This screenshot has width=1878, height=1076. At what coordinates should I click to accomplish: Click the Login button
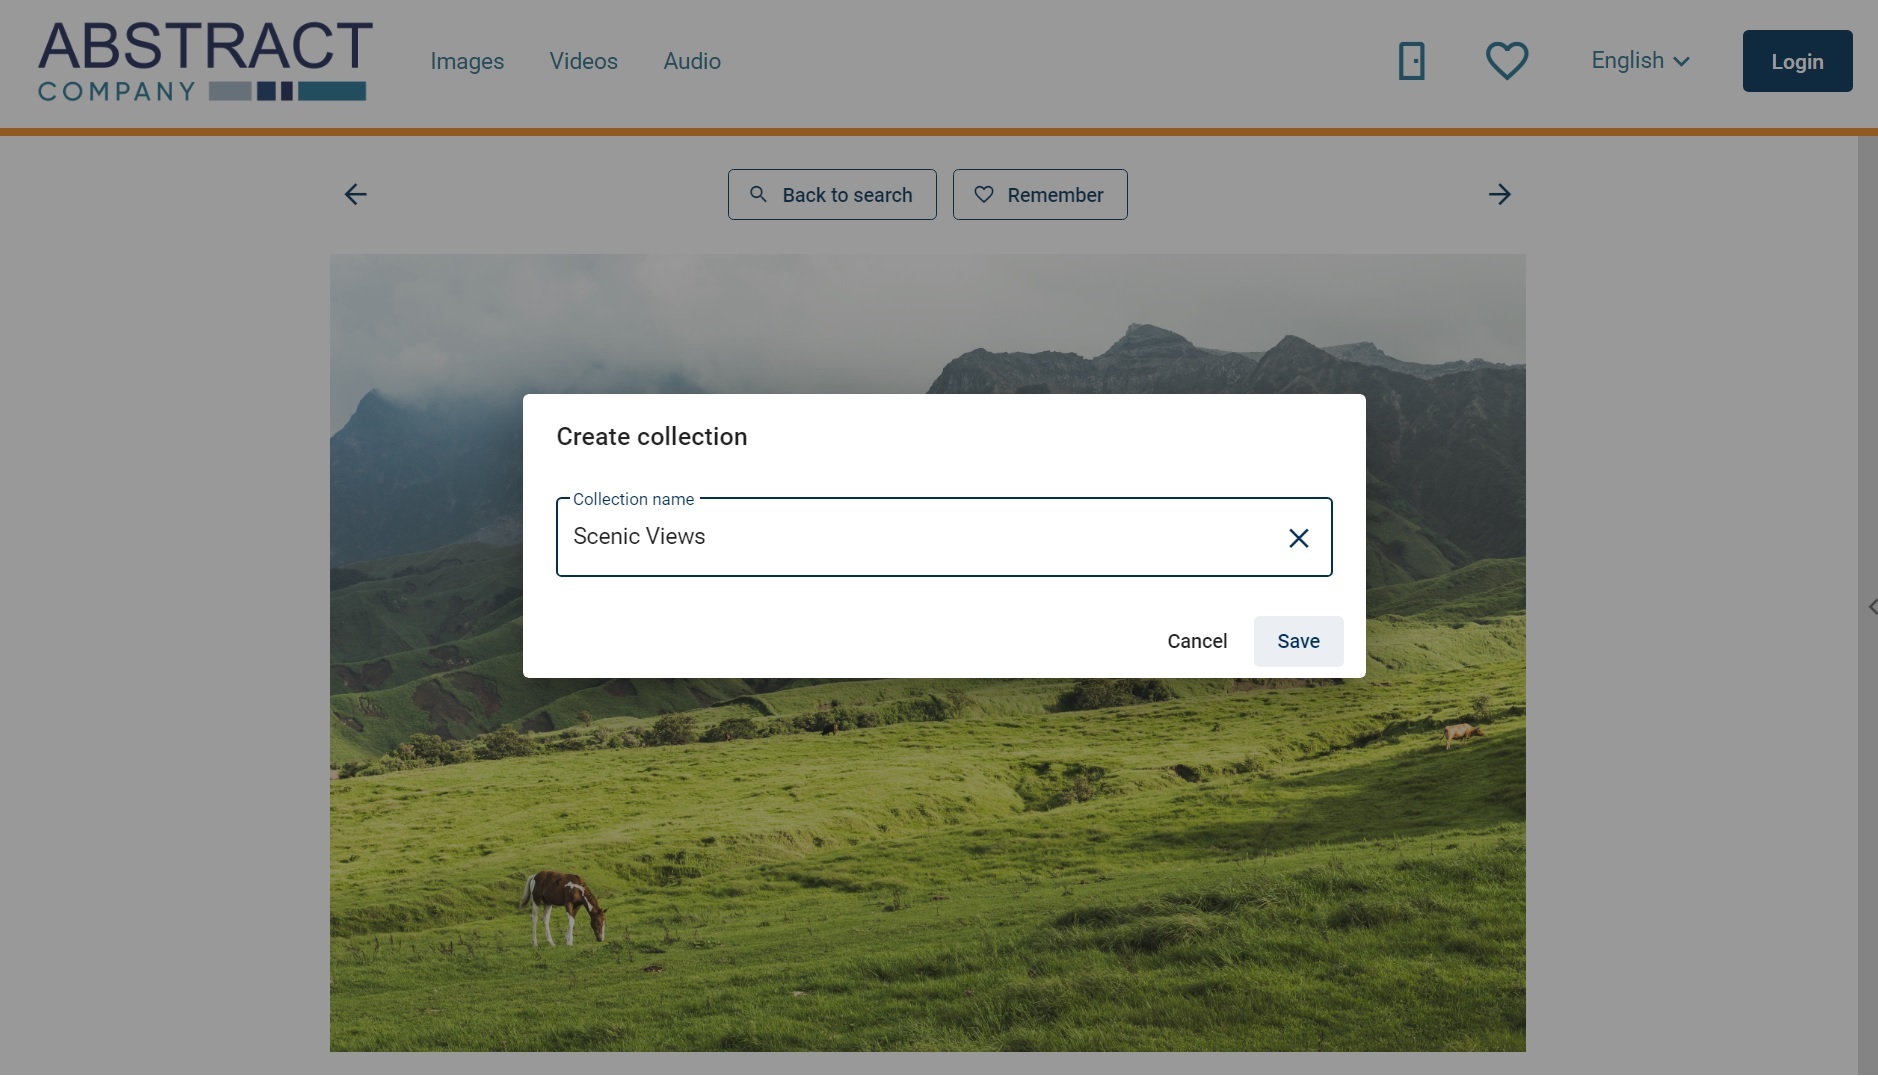[1797, 61]
